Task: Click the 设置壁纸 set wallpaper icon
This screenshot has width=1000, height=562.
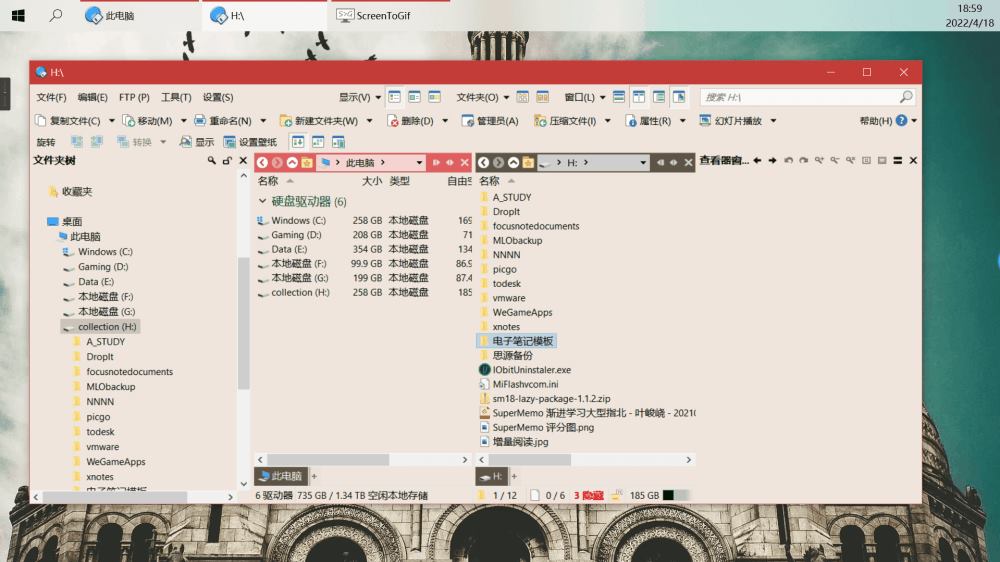Action: (x=230, y=142)
